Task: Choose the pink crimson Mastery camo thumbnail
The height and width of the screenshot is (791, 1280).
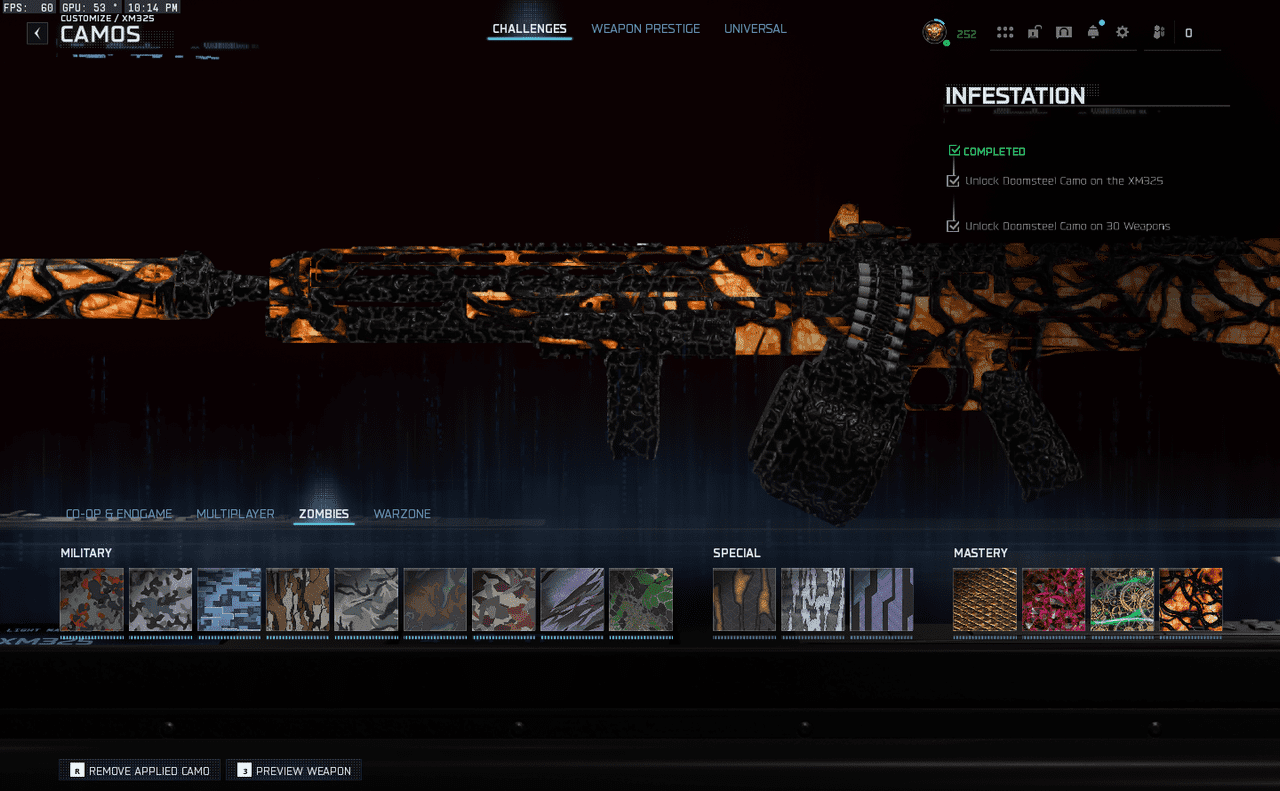Action: [1053, 600]
